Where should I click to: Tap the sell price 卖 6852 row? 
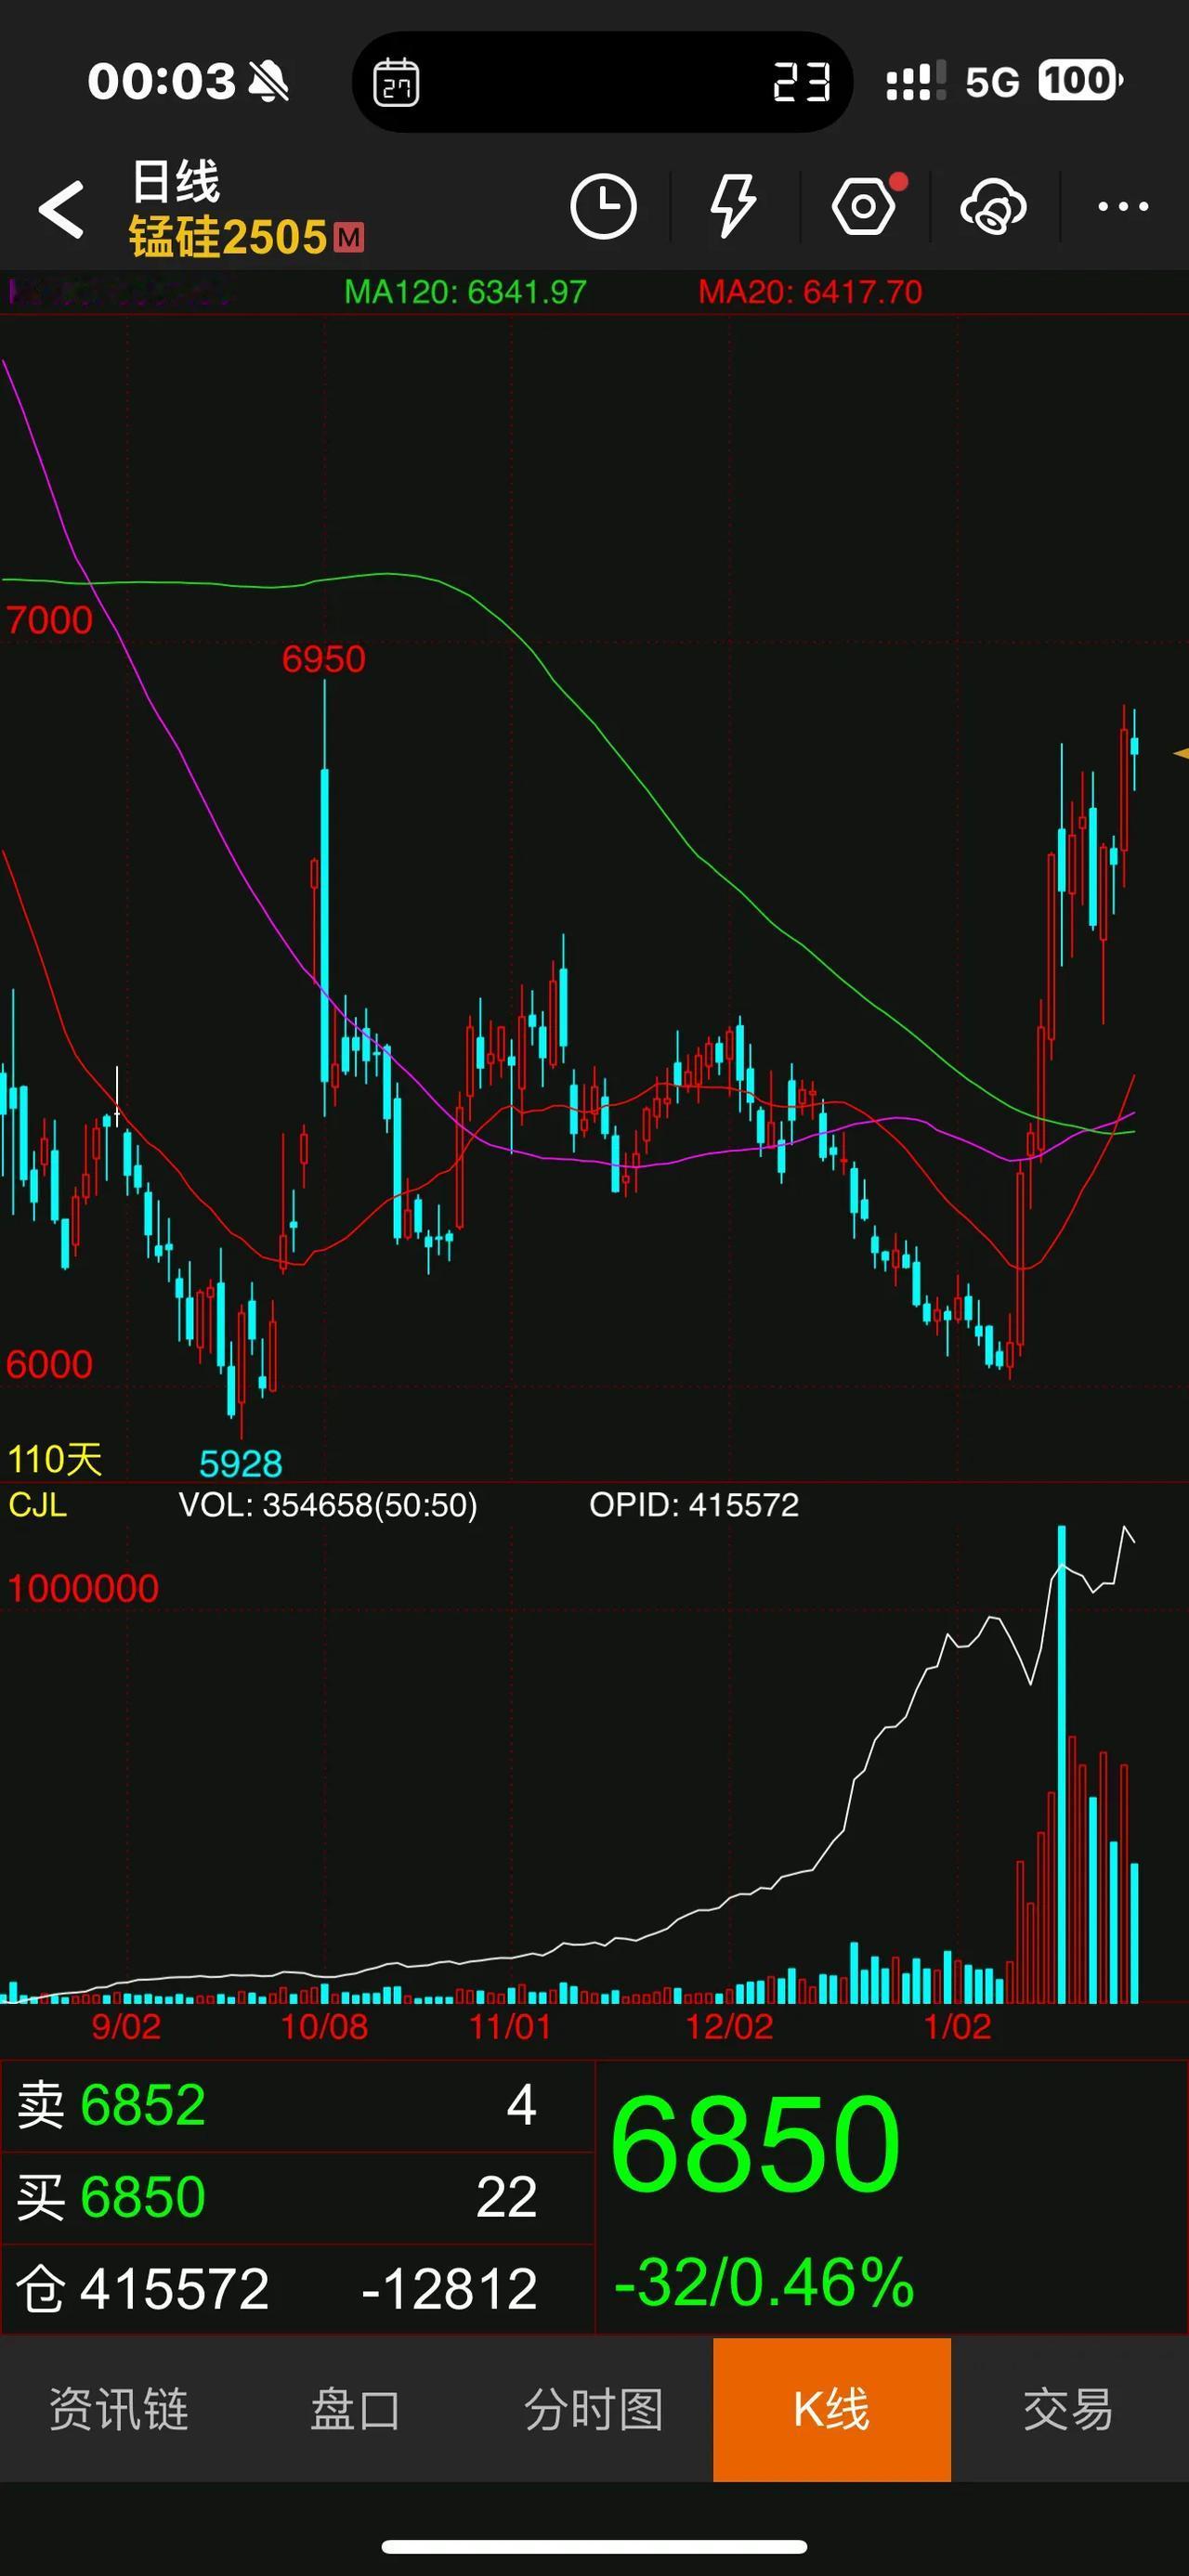pos(298,2106)
